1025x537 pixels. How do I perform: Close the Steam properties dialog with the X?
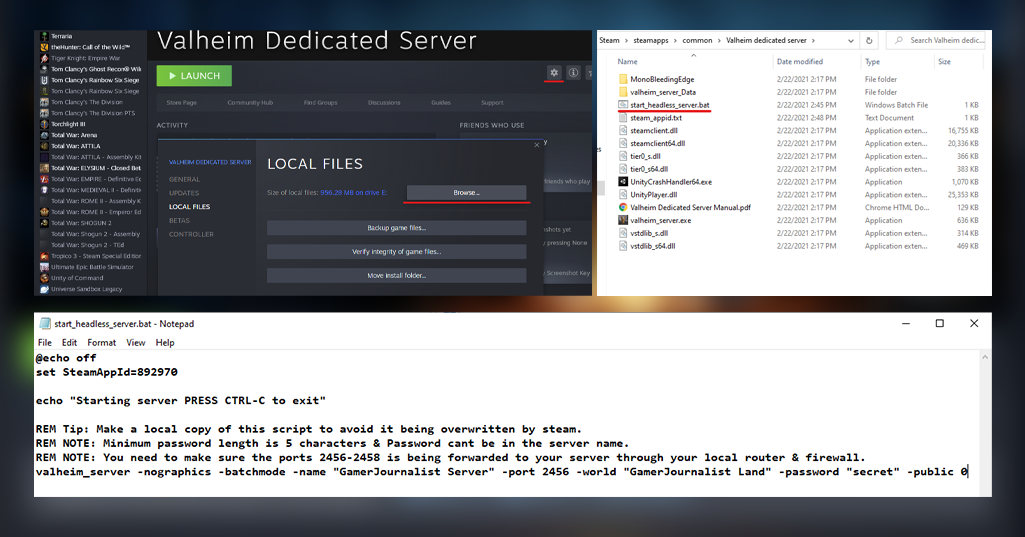537,145
